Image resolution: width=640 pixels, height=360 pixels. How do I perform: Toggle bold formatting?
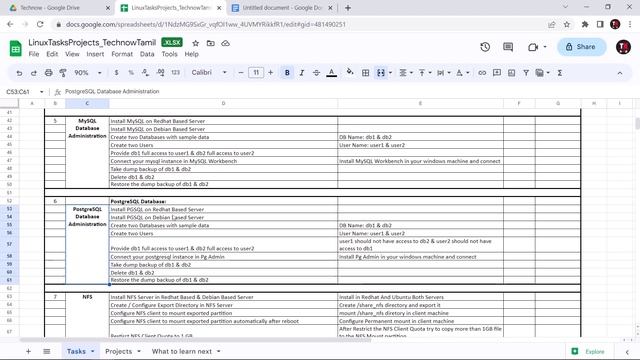[287, 73]
